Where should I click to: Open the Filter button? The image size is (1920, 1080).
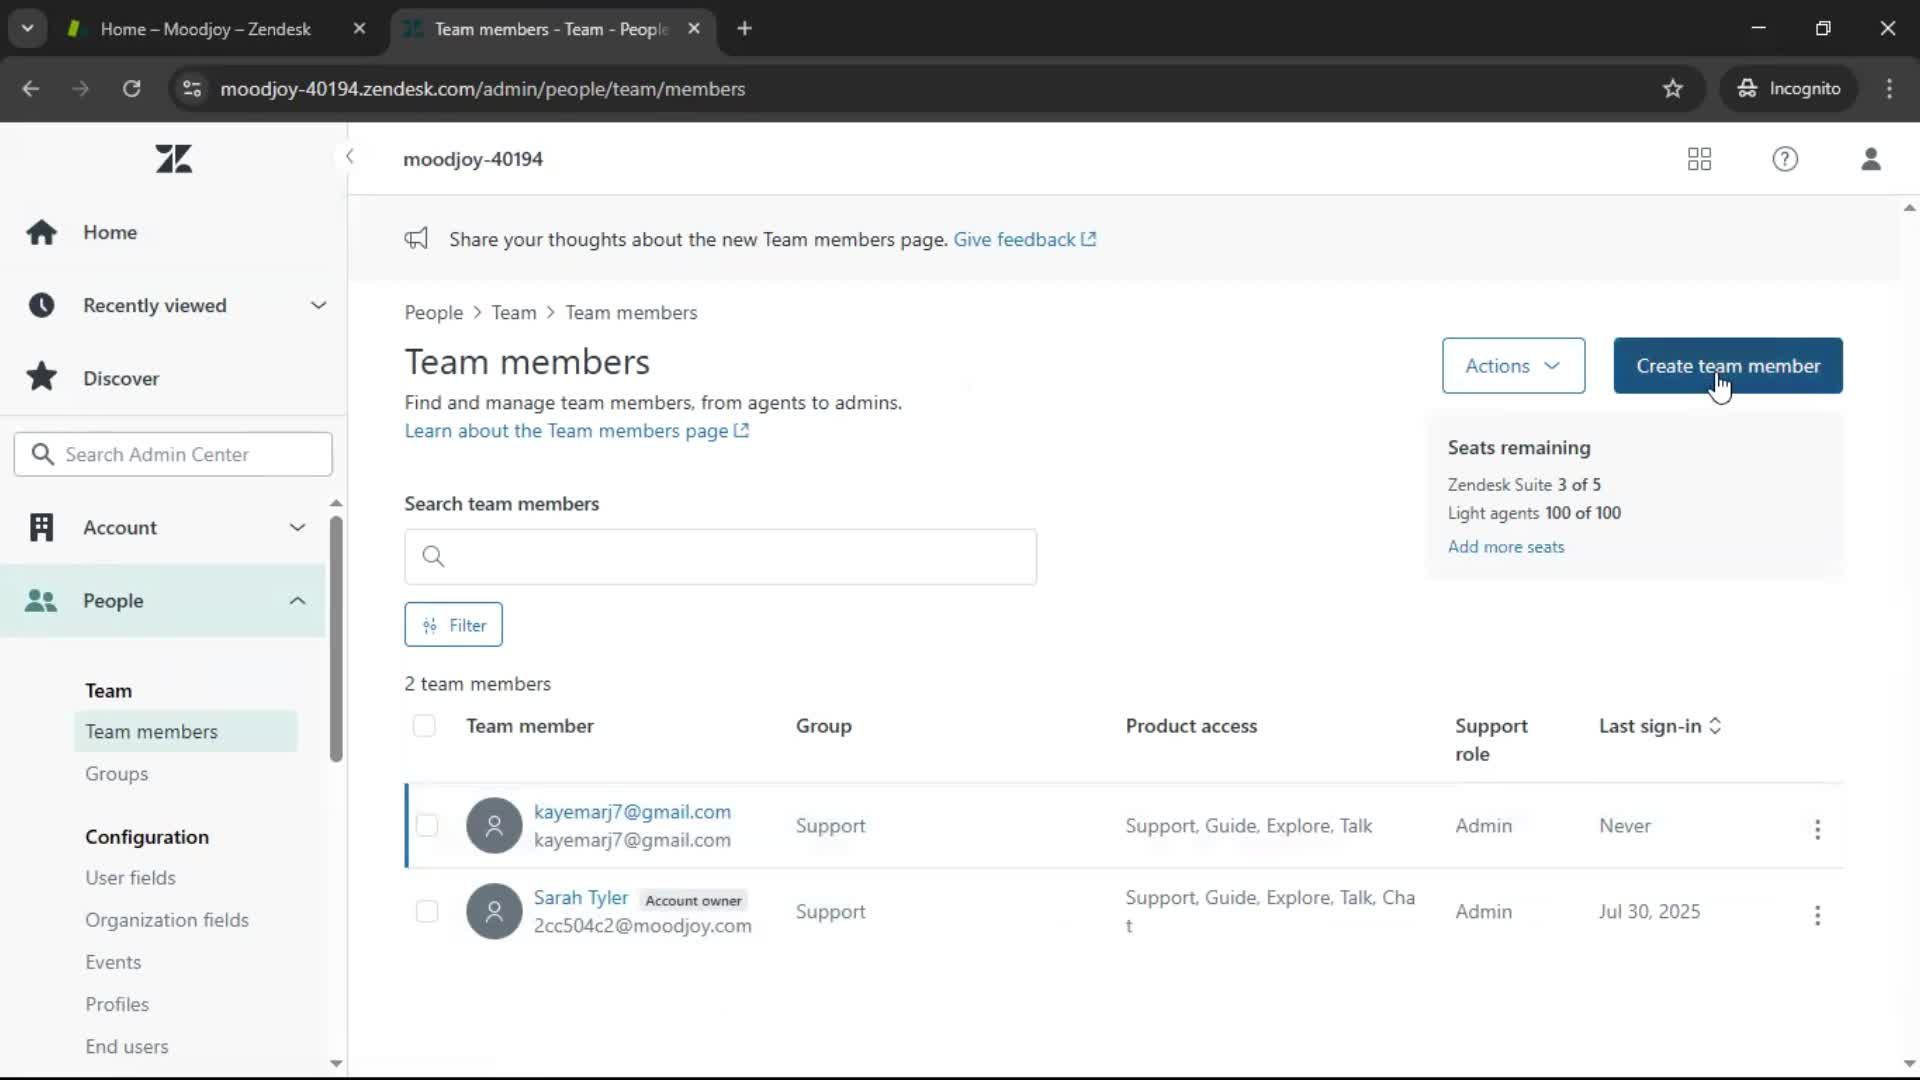(x=453, y=625)
